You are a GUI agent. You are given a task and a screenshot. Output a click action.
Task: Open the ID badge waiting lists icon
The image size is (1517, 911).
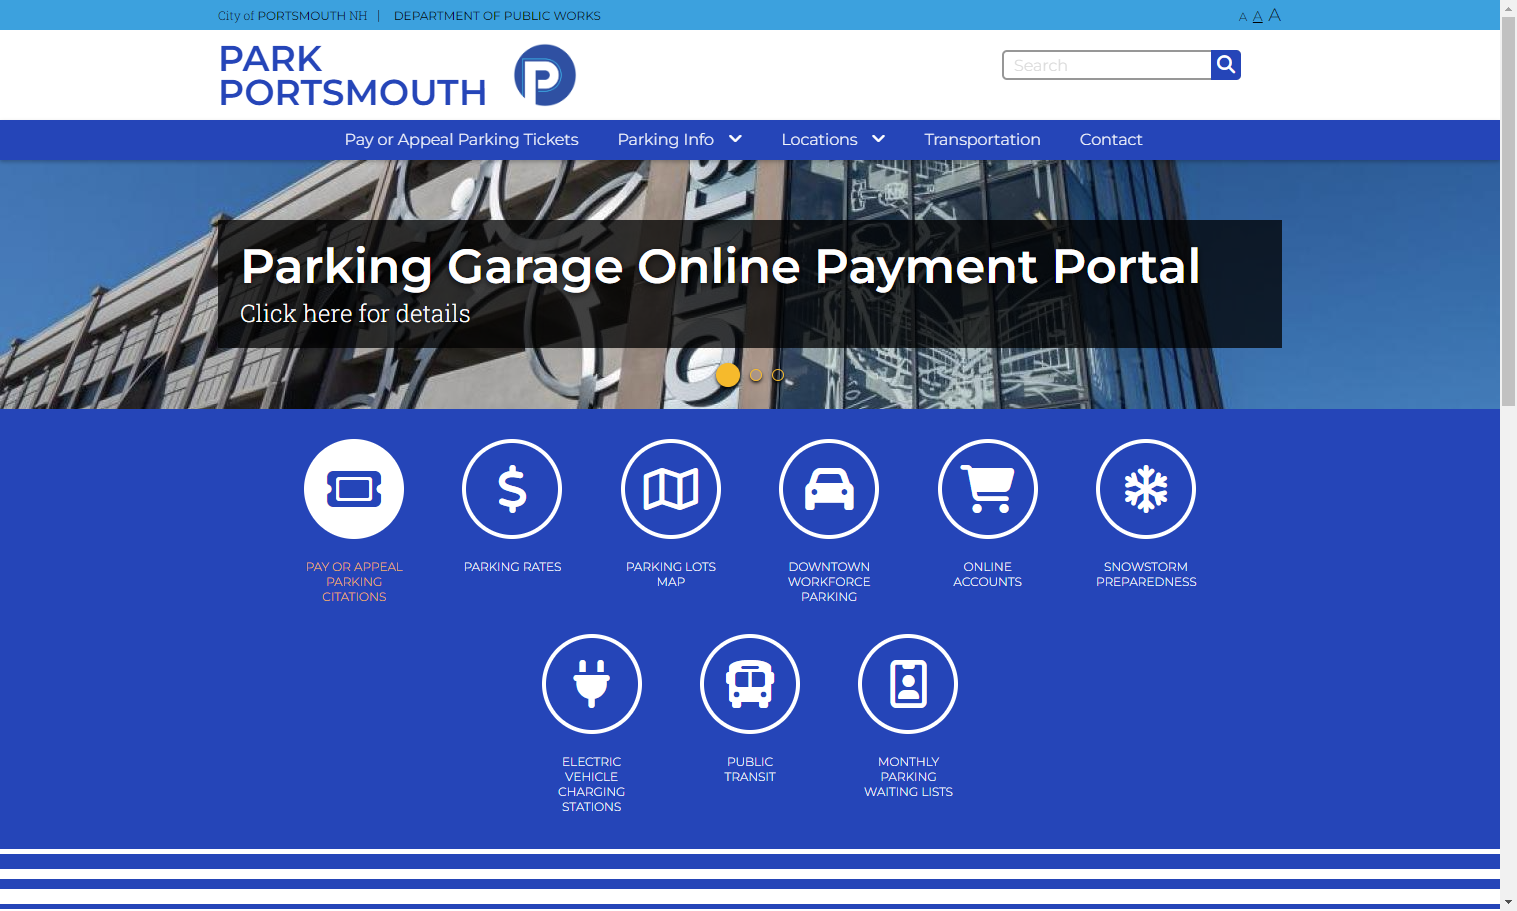click(x=908, y=684)
